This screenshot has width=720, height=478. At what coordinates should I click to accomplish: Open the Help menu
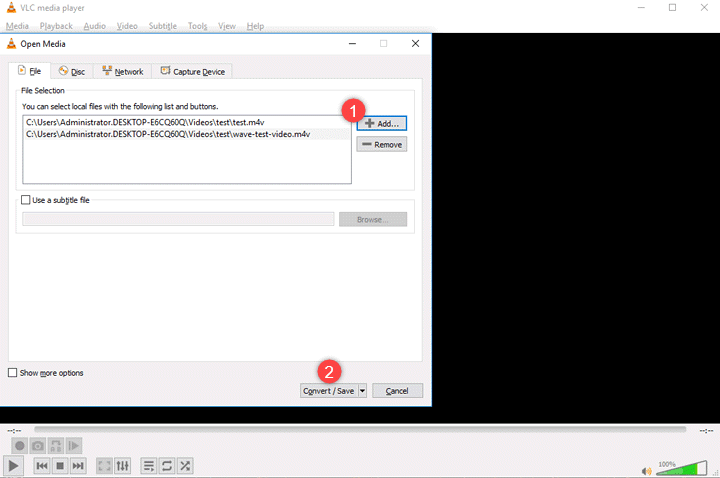click(x=255, y=26)
